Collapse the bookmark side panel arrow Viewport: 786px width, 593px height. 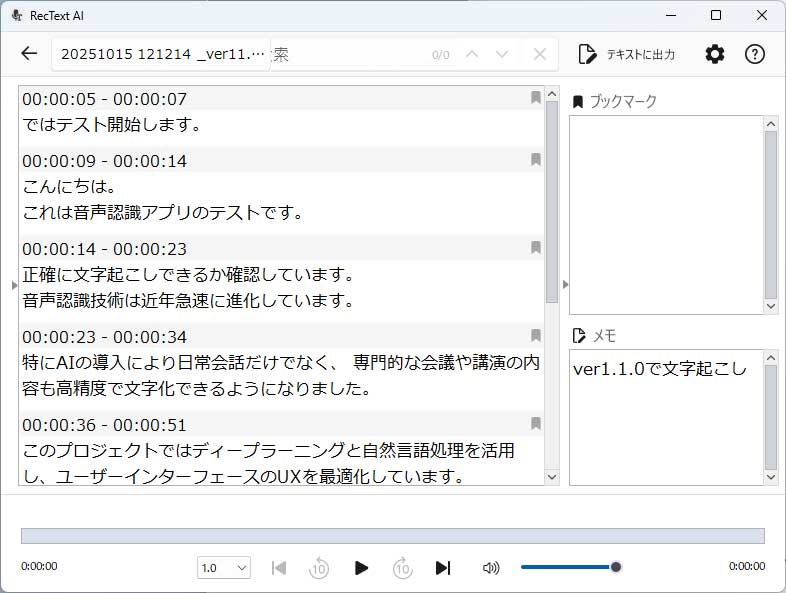tap(566, 285)
